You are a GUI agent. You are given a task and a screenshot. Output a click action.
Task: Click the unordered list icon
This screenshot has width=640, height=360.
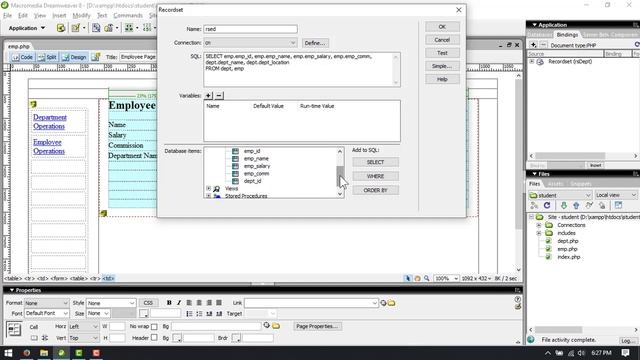pos(189,313)
